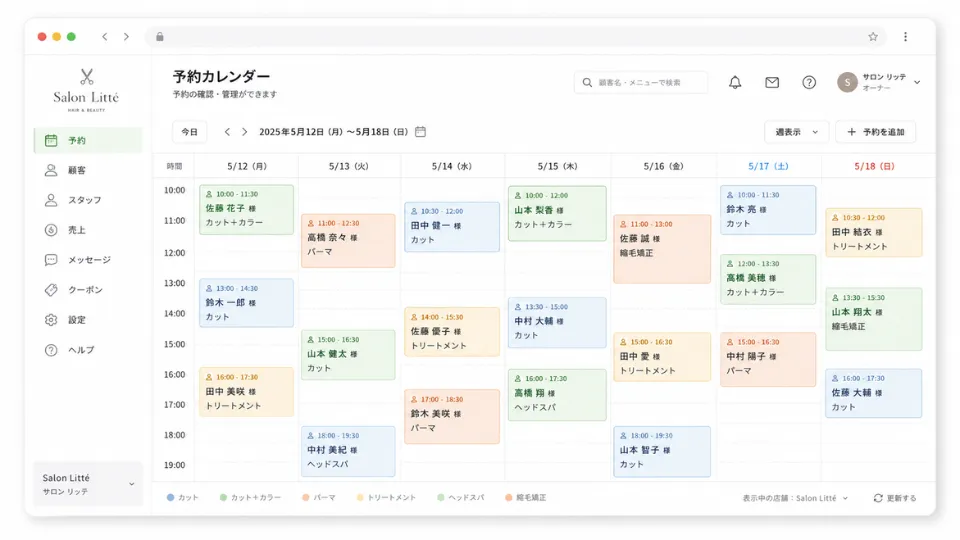Screen dimensions: 960x540
Task: Open 田中 健一 カット appointment
Action: click(x=452, y=227)
